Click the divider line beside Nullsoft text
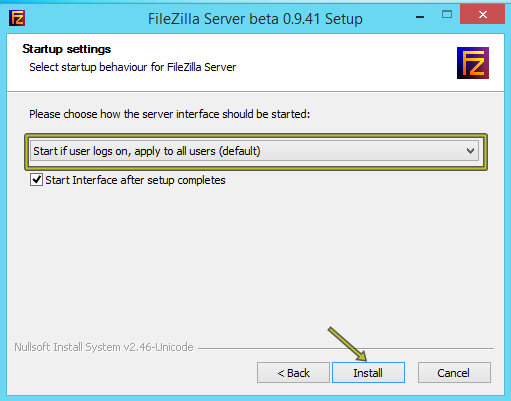511x401 pixels. pos(346,348)
